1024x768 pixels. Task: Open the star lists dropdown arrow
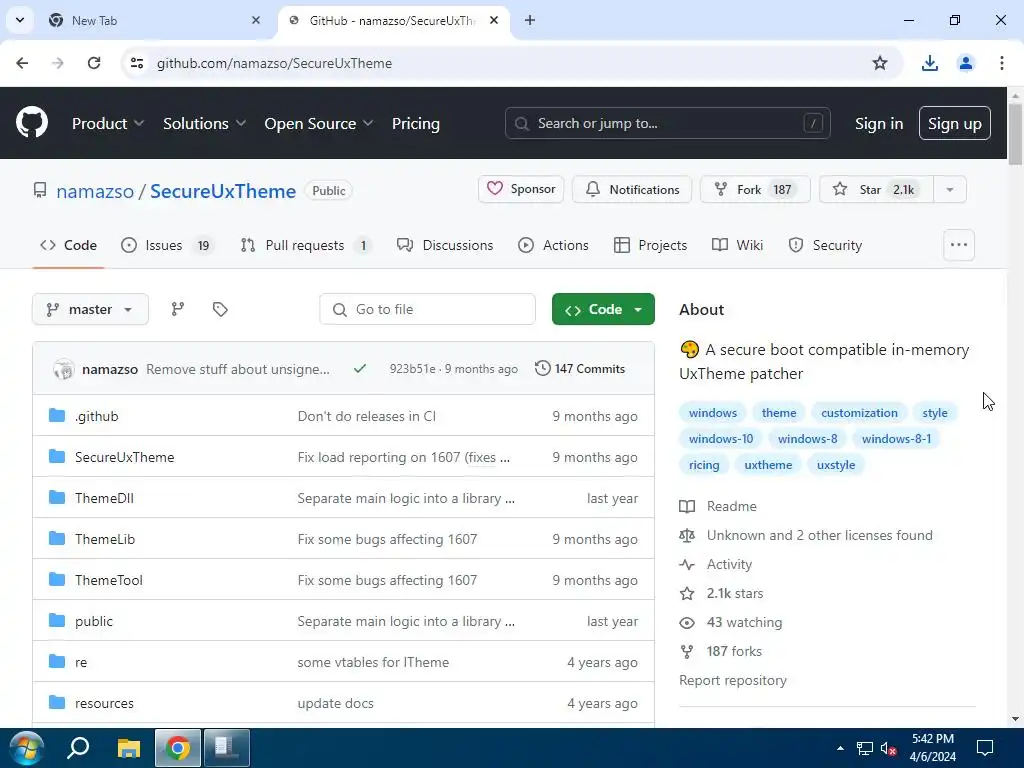(x=950, y=189)
